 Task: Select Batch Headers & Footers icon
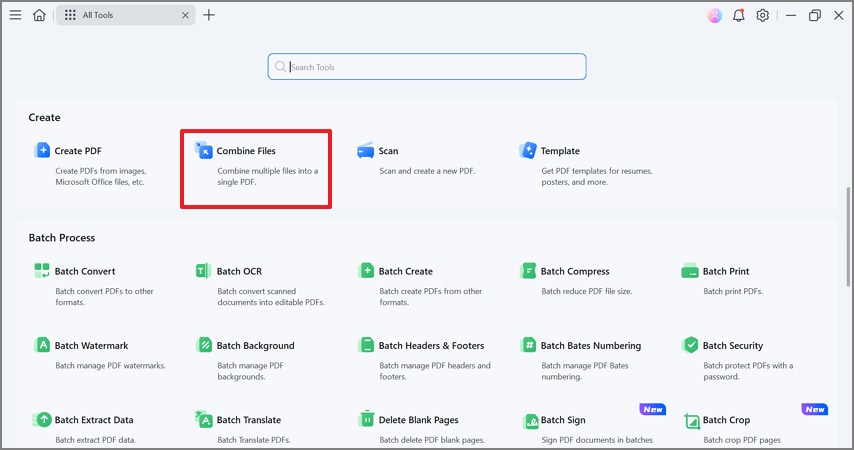pos(367,345)
